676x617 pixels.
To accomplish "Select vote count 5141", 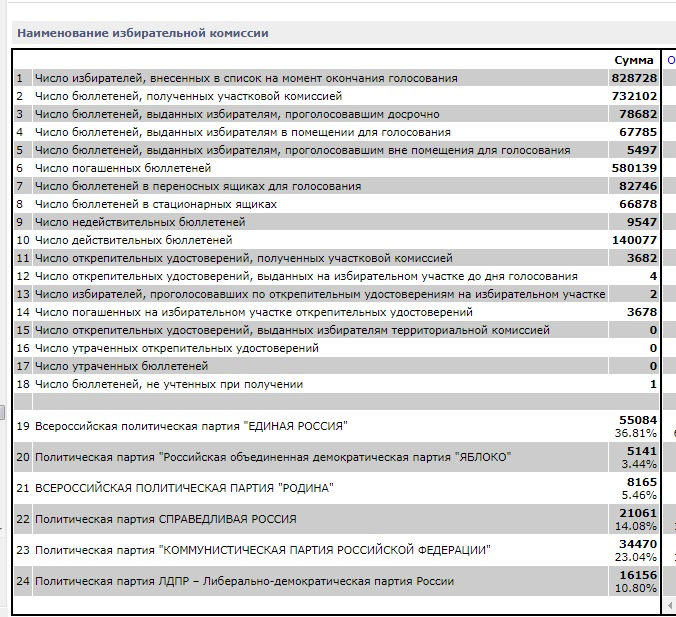I will tap(642, 451).
